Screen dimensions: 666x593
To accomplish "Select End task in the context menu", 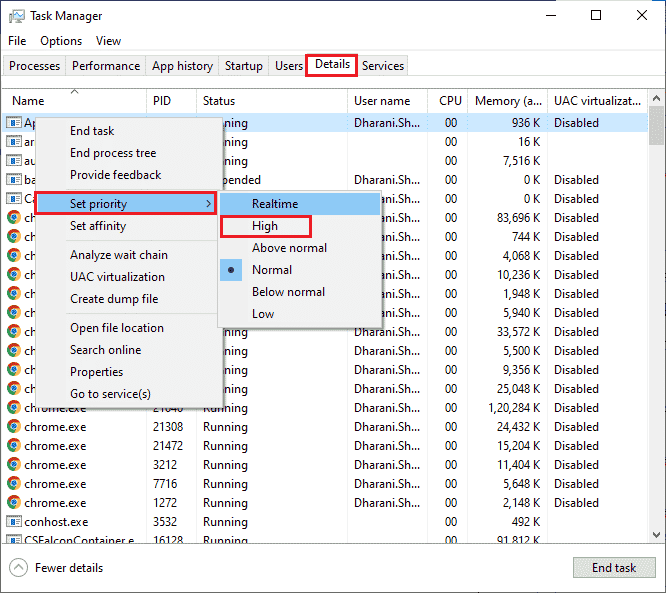I will click(x=92, y=131).
